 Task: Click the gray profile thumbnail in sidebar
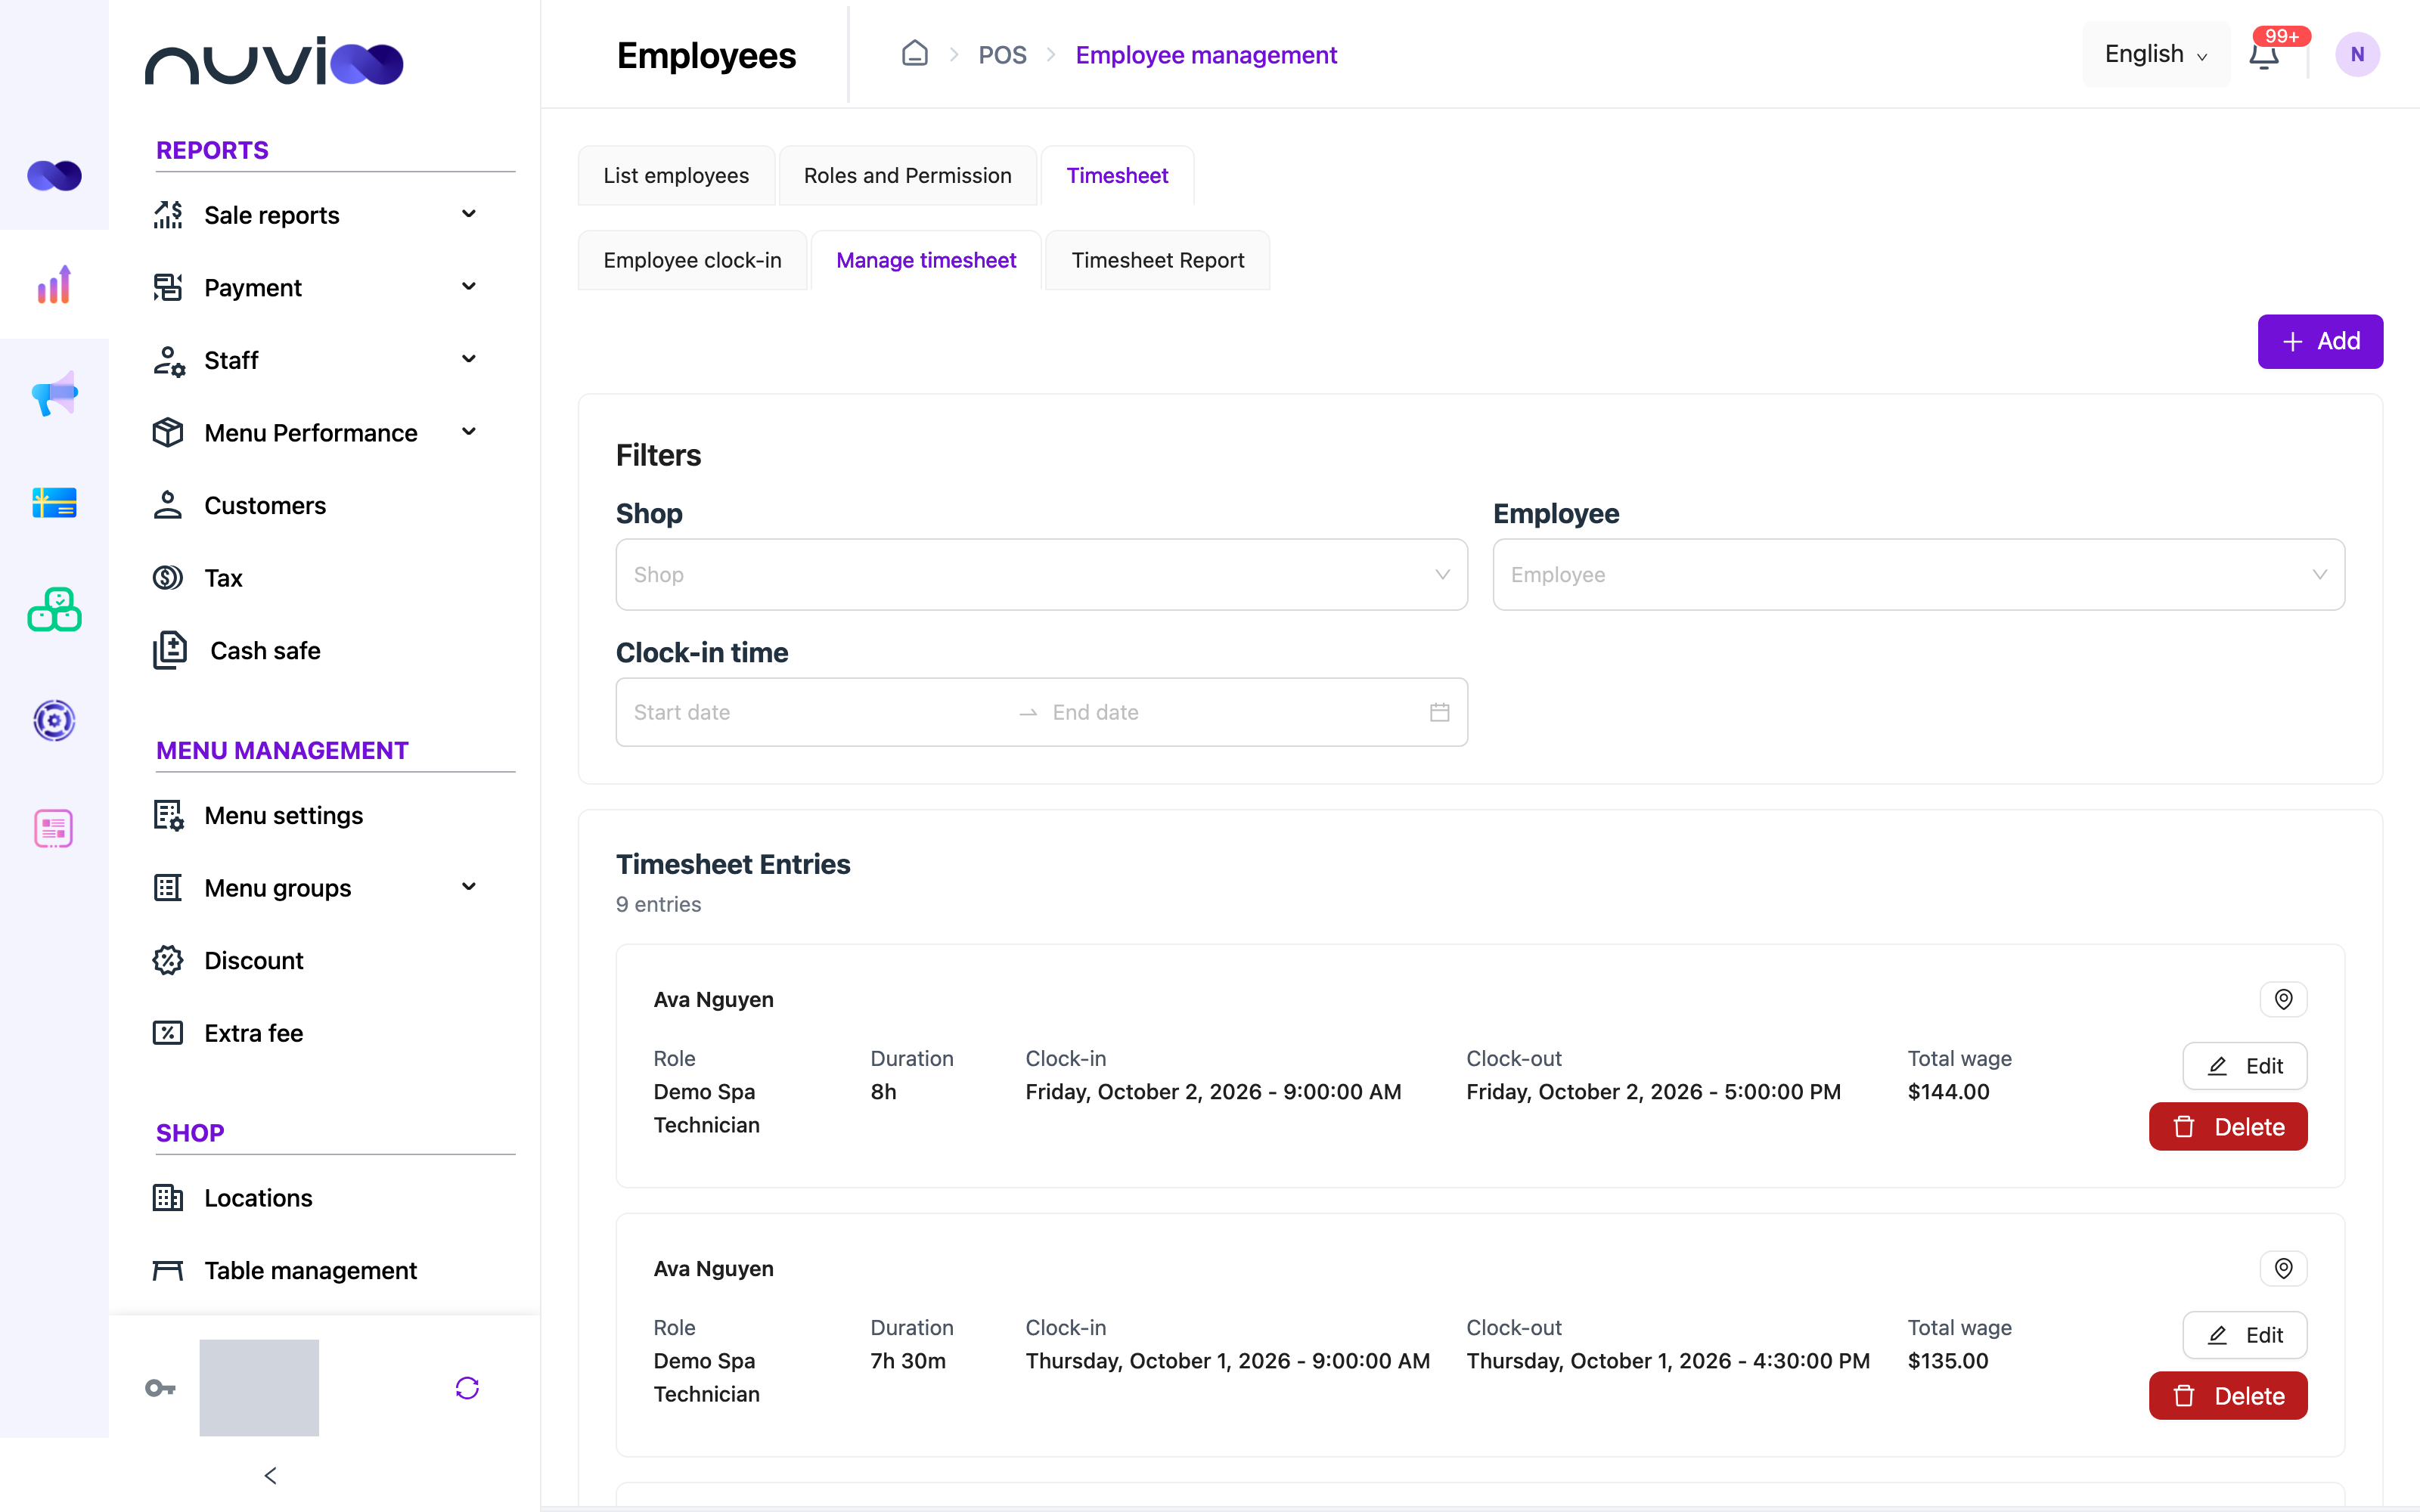[x=259, y=1388]
